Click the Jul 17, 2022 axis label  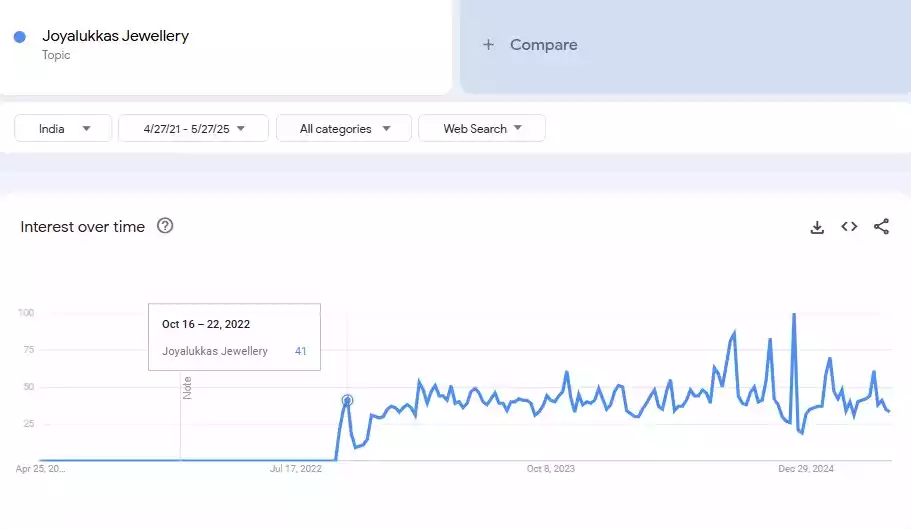point(296,469)
